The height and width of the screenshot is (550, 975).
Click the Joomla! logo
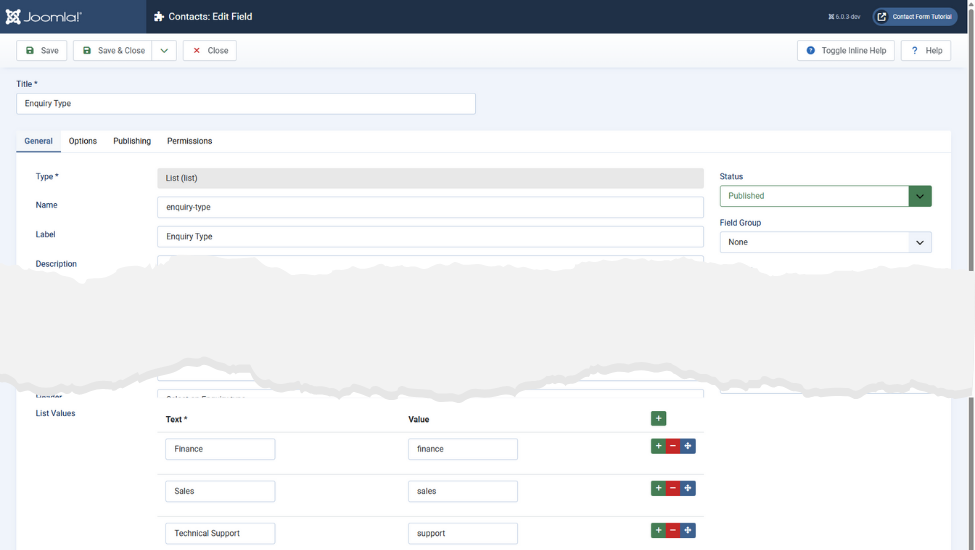pyautogui.click(x=44, y=17)
